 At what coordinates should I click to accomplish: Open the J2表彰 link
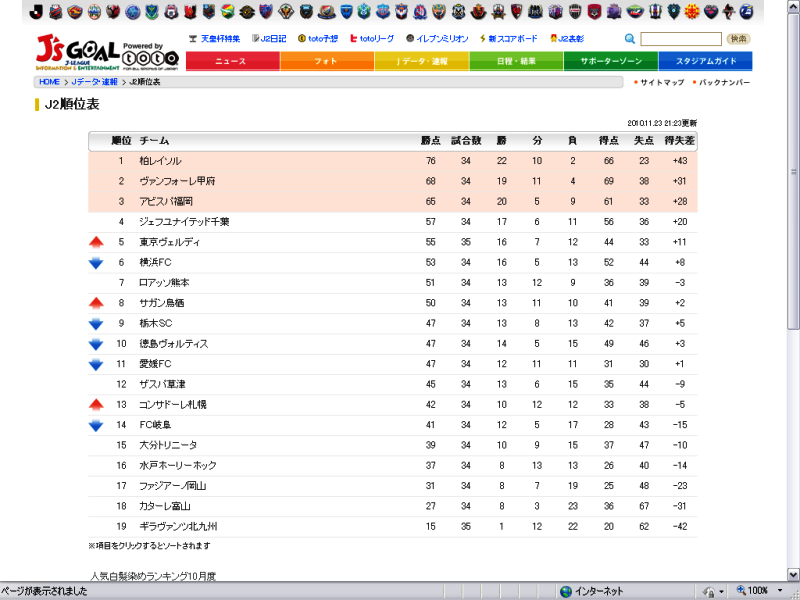(567, 39)
